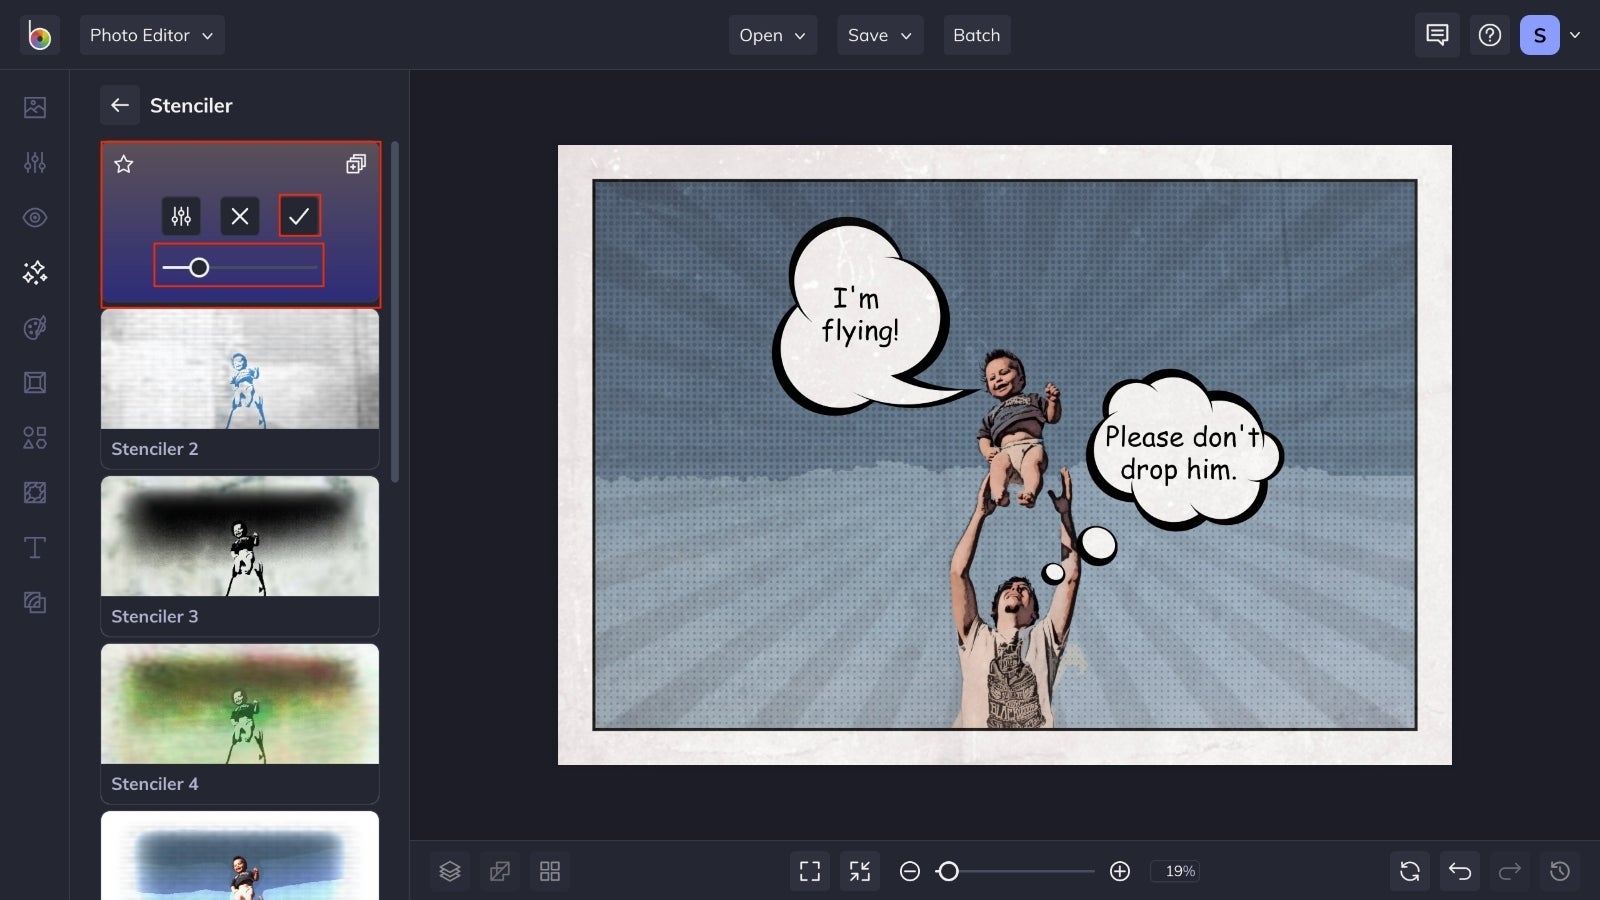The width and height of the screenshot is (1600, 900).
Task: Open the Photo Editor mode dropdown
Action: pyautogui.click(x=152, y=35)
